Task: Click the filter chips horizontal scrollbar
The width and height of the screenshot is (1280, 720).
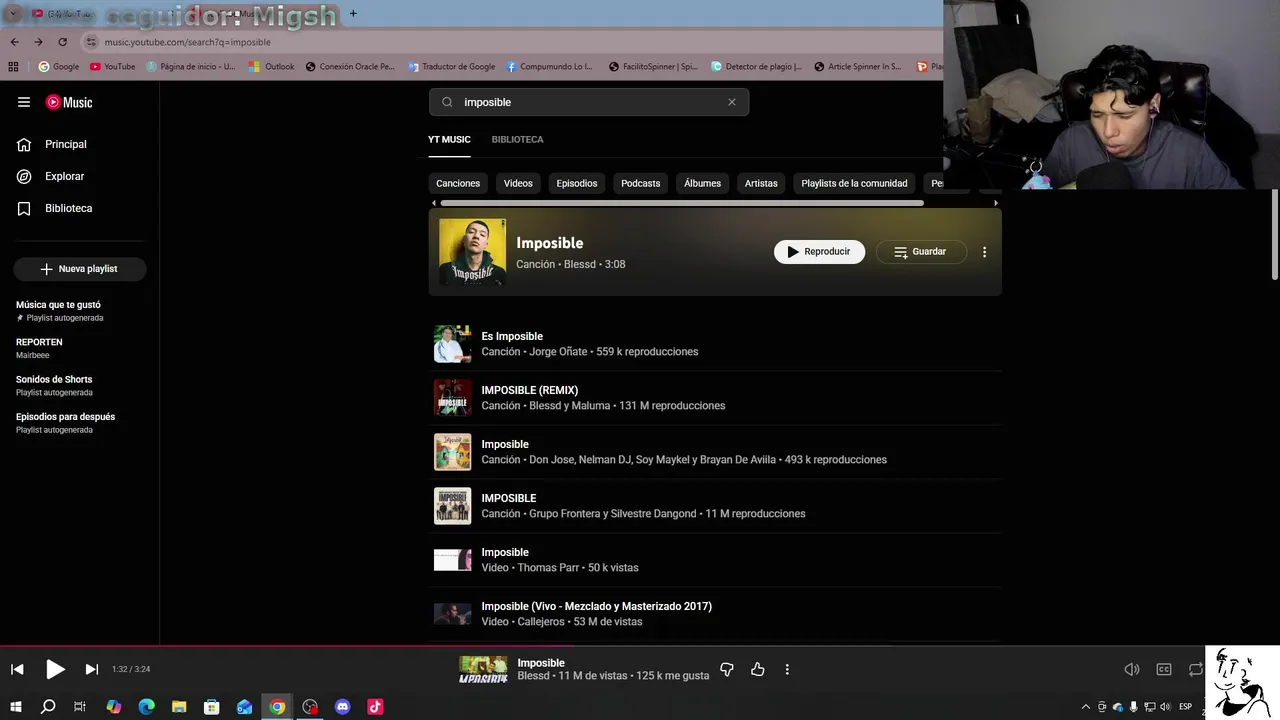Action: pyautogui.click(x=682, y=203)
